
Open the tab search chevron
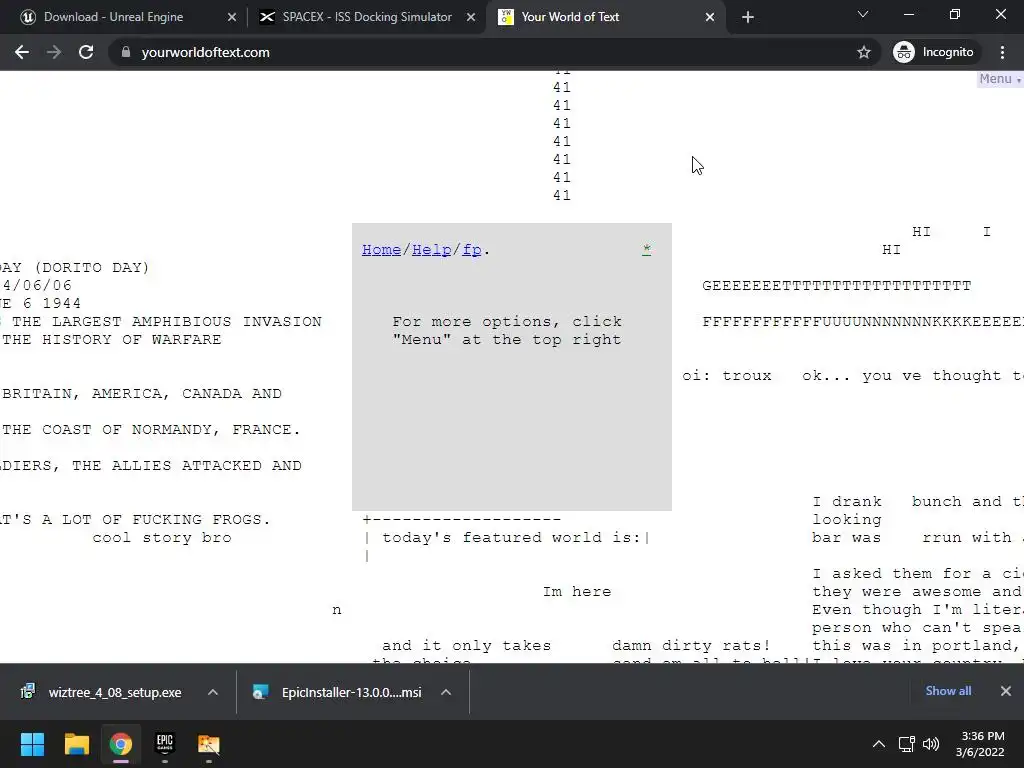(x=863, y=14)
